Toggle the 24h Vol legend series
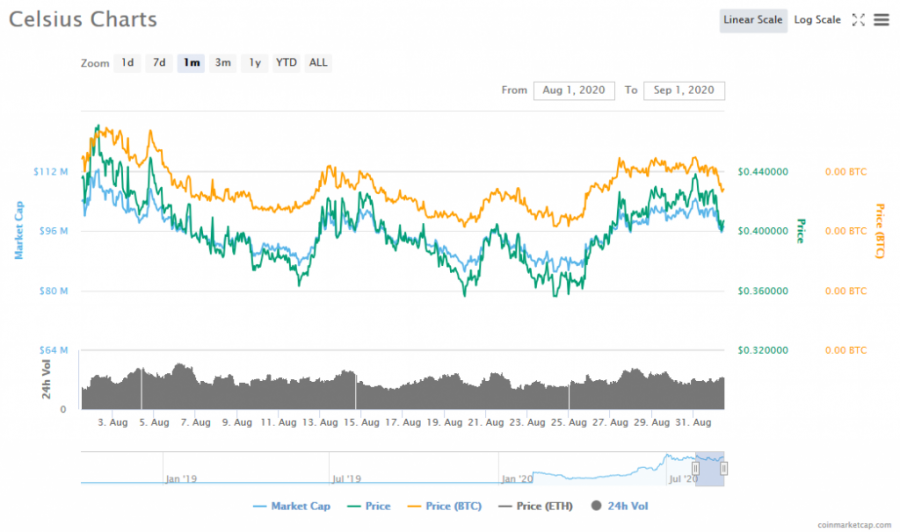 619,506
